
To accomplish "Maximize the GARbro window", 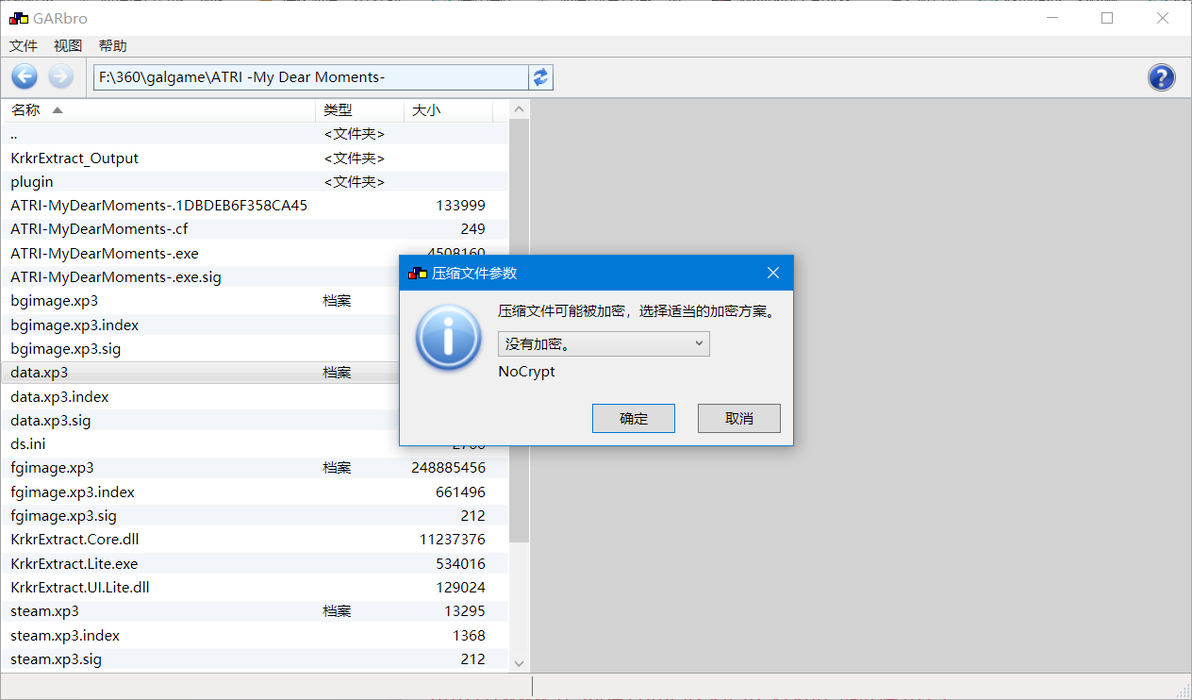I will [1107, 18].
